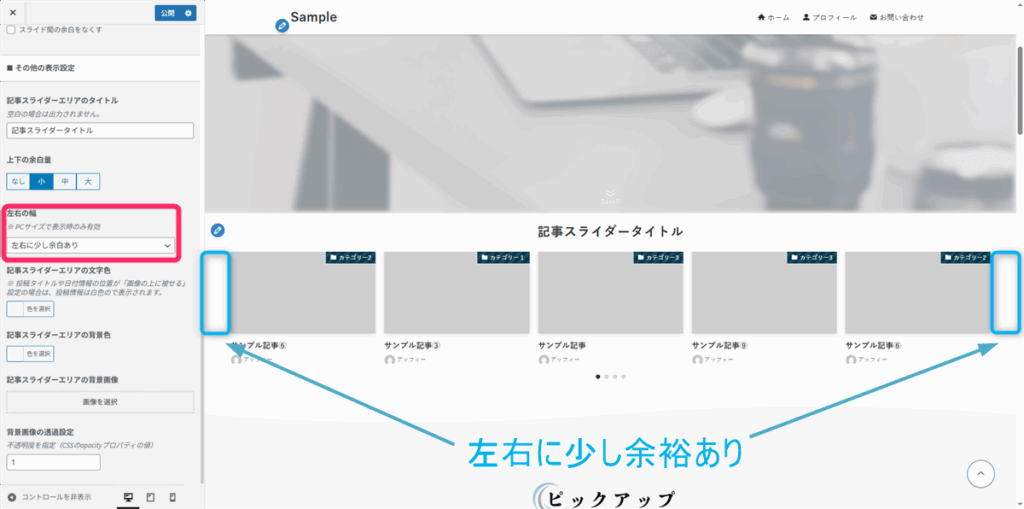Screen dimensions: 1024x509
Task: Click the author avatar under サンプル記事⑨
Action: [697, 360]
